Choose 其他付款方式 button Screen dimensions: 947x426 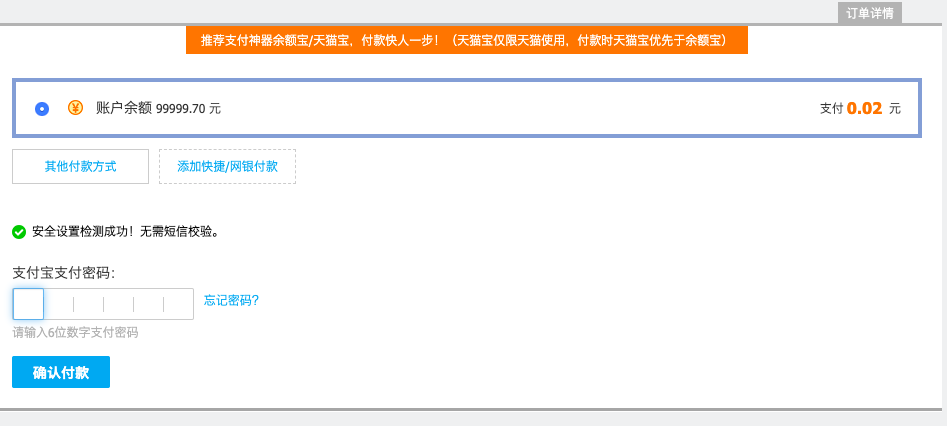[80, 166]
